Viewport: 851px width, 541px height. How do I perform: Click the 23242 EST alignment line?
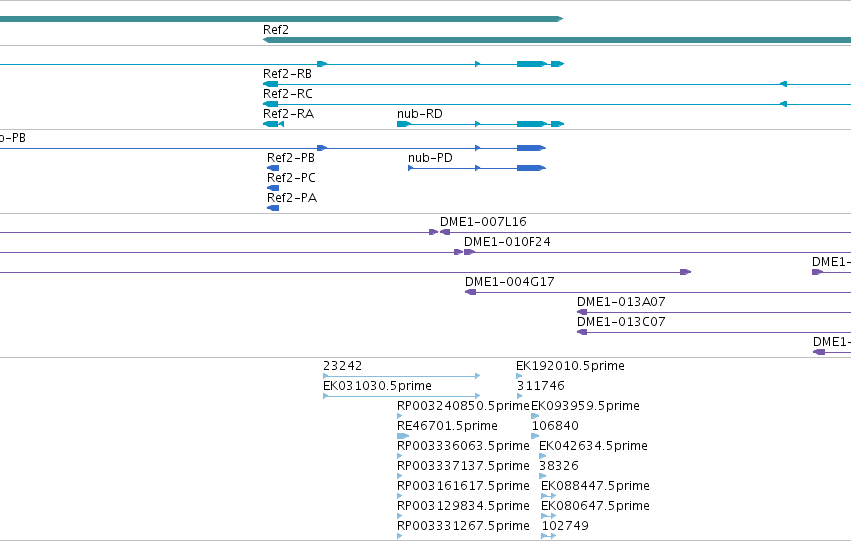tap(402, 376)
